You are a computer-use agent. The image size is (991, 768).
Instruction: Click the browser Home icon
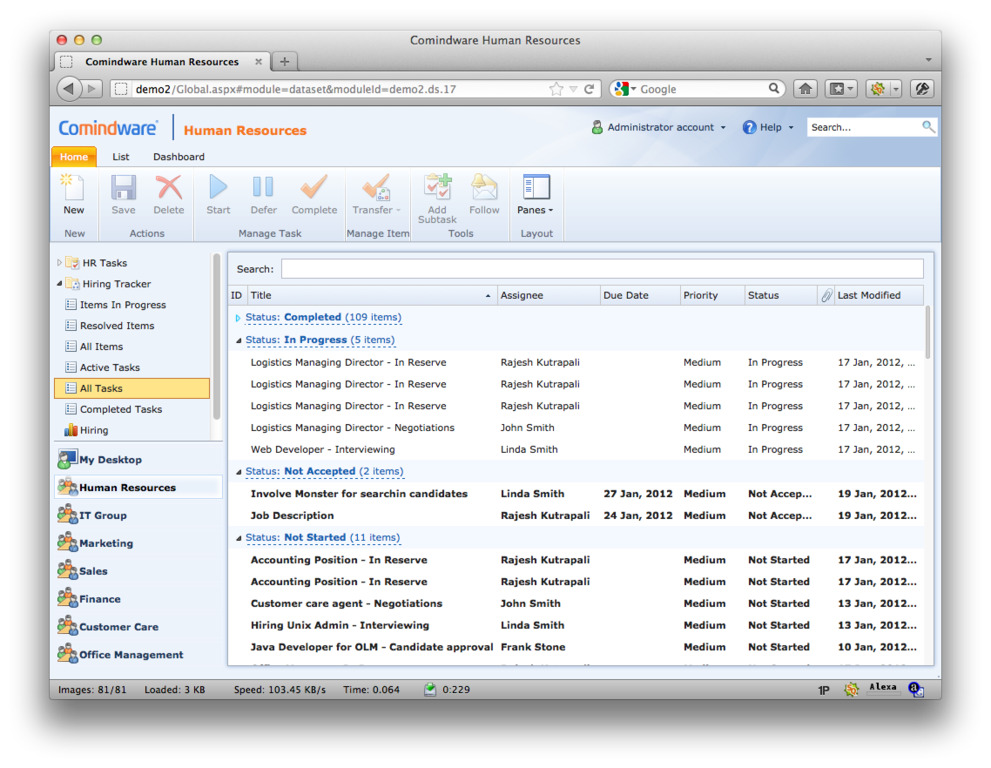click(805, 89)
